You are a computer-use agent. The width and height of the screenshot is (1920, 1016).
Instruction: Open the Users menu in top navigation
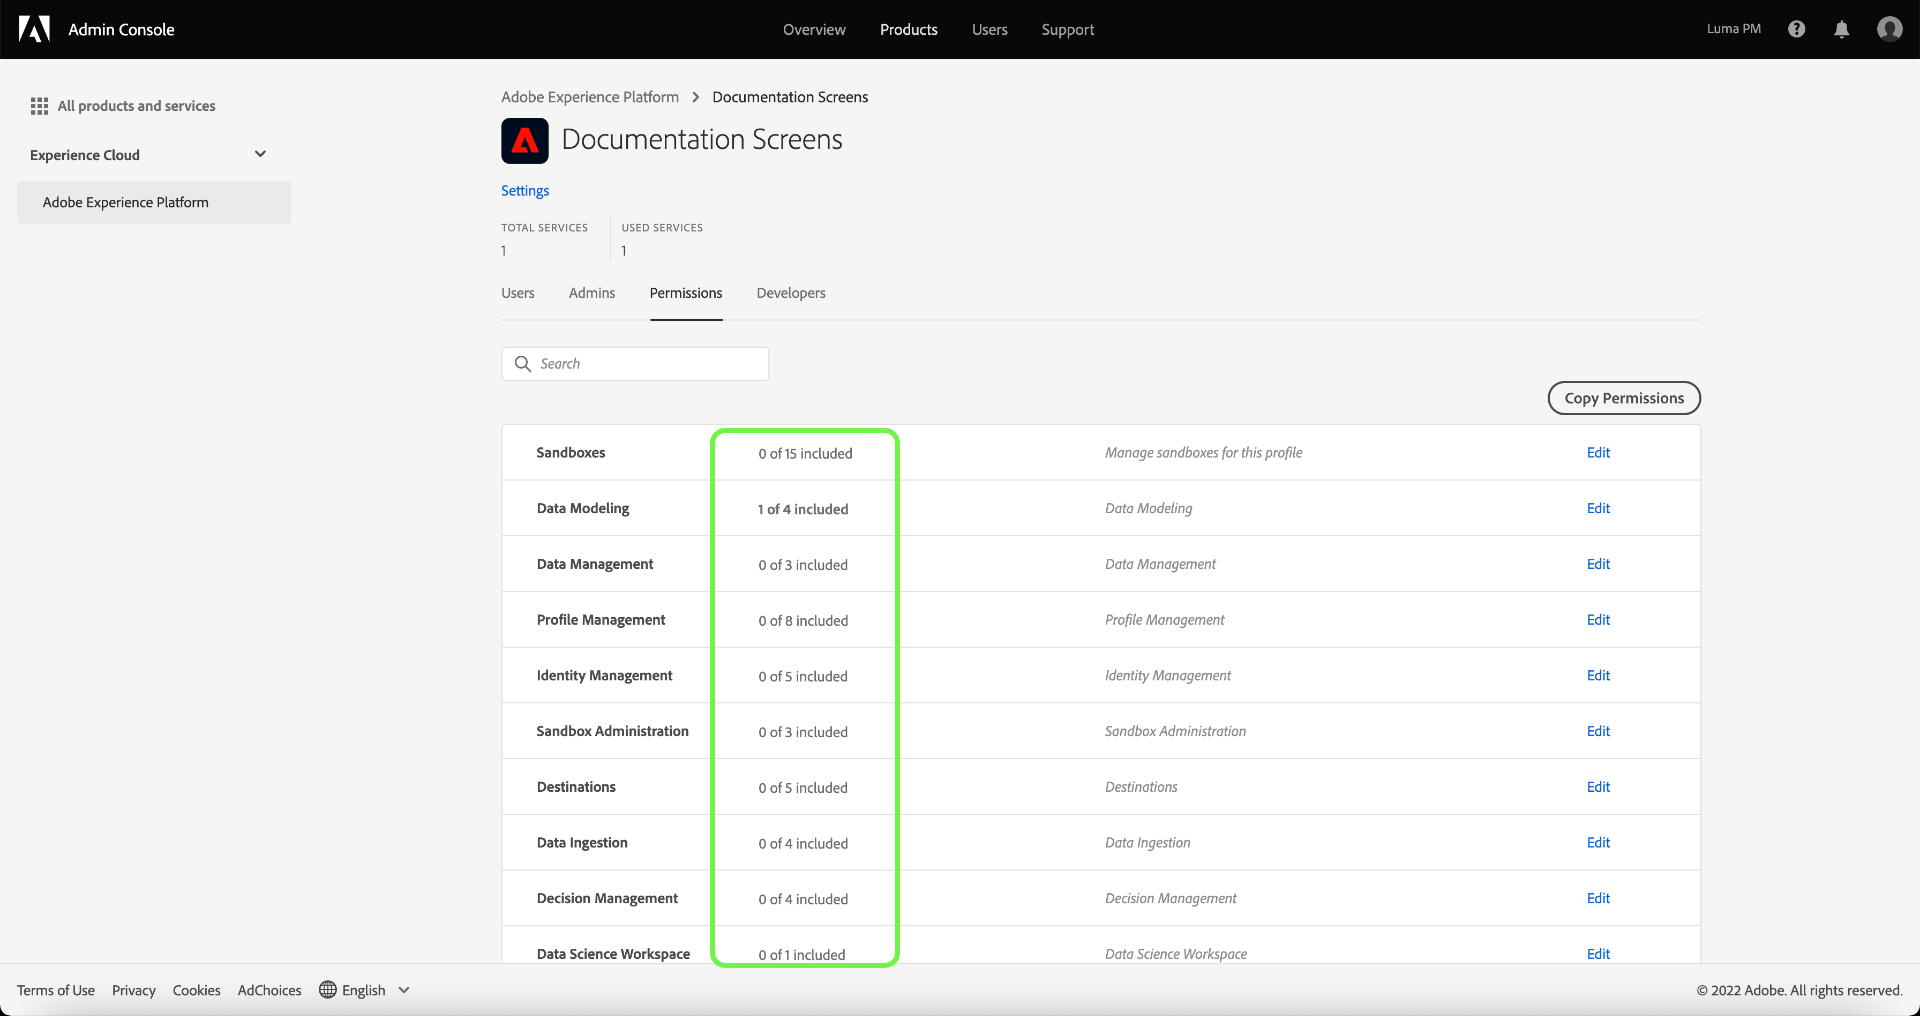[990, 30]
